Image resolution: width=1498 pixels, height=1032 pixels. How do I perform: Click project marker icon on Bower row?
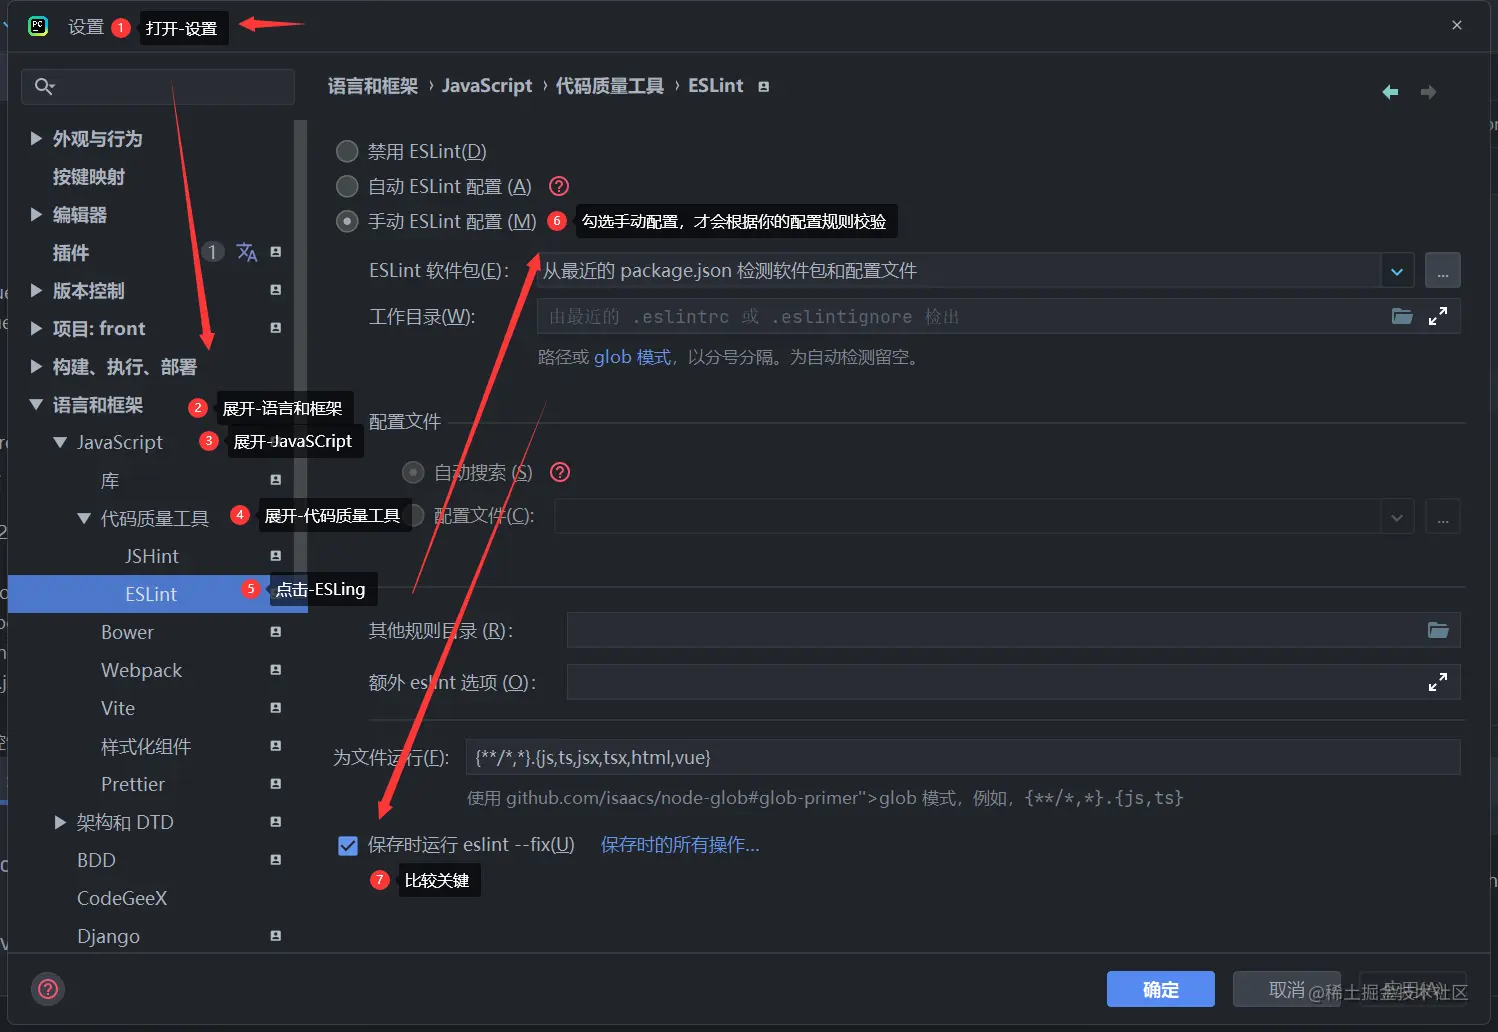(276, 632)
